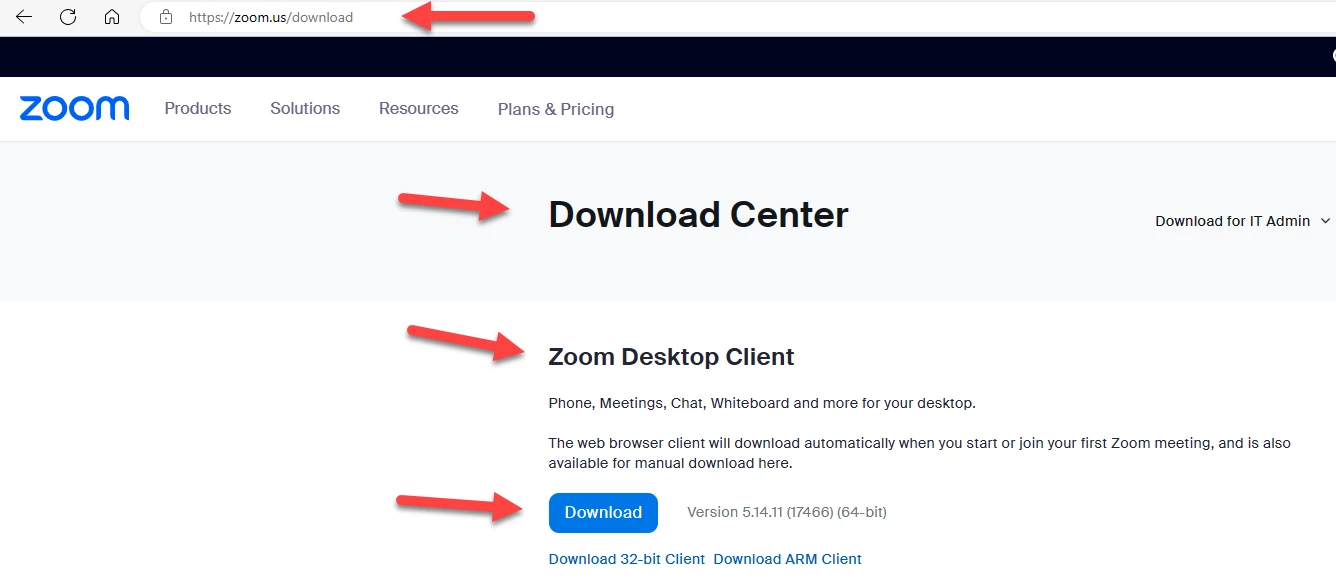Click the Download Center heading

click(x=698, y=215)
